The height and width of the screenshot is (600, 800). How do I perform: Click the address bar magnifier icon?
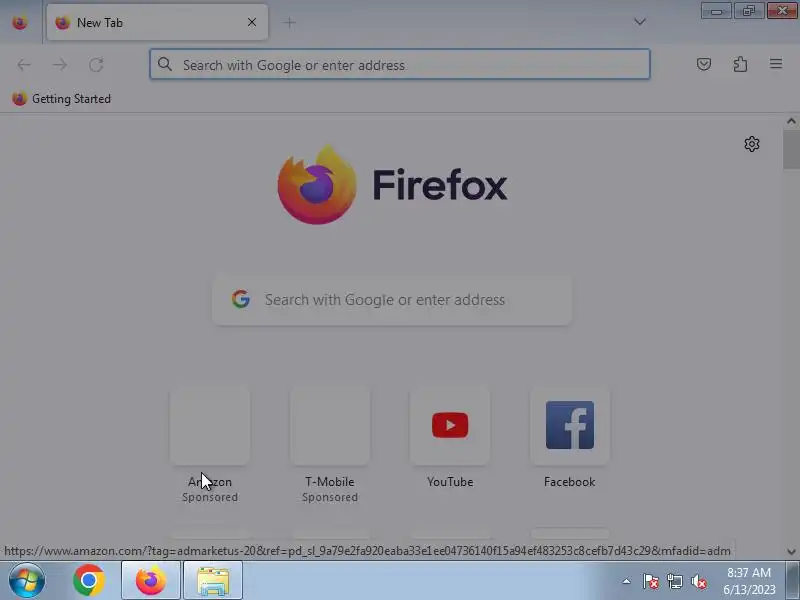(164, 64)
